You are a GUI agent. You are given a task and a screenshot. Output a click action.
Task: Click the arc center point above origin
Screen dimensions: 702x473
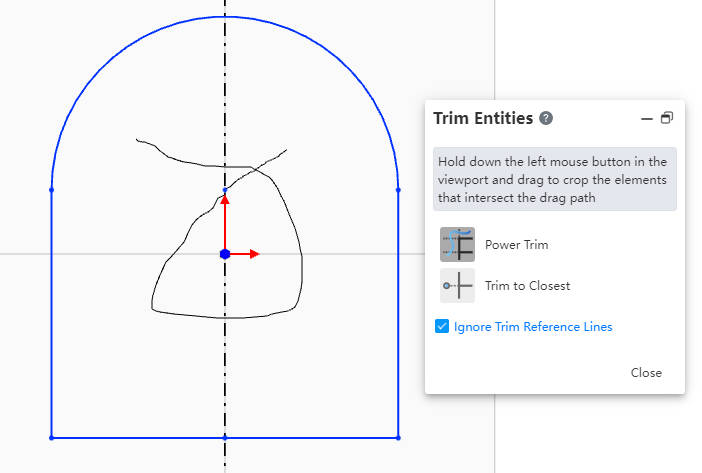coord(225,190)
